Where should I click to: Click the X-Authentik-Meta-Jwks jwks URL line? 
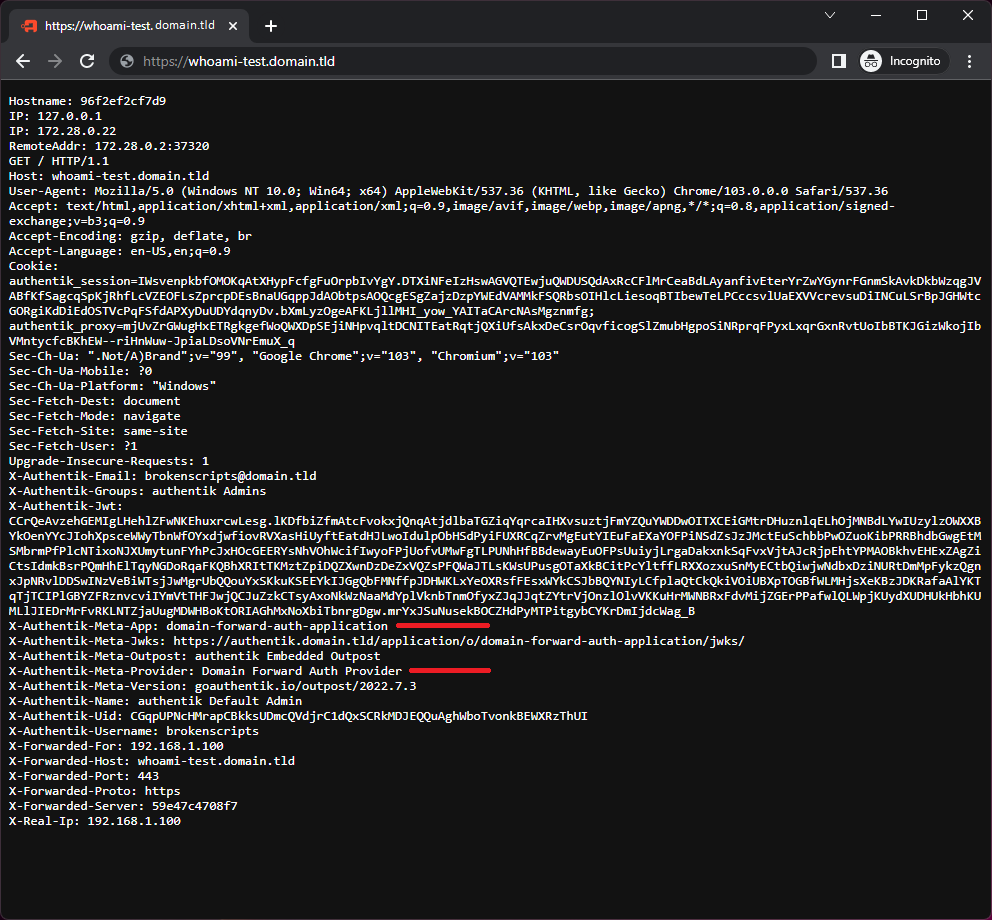pos(376,642)
